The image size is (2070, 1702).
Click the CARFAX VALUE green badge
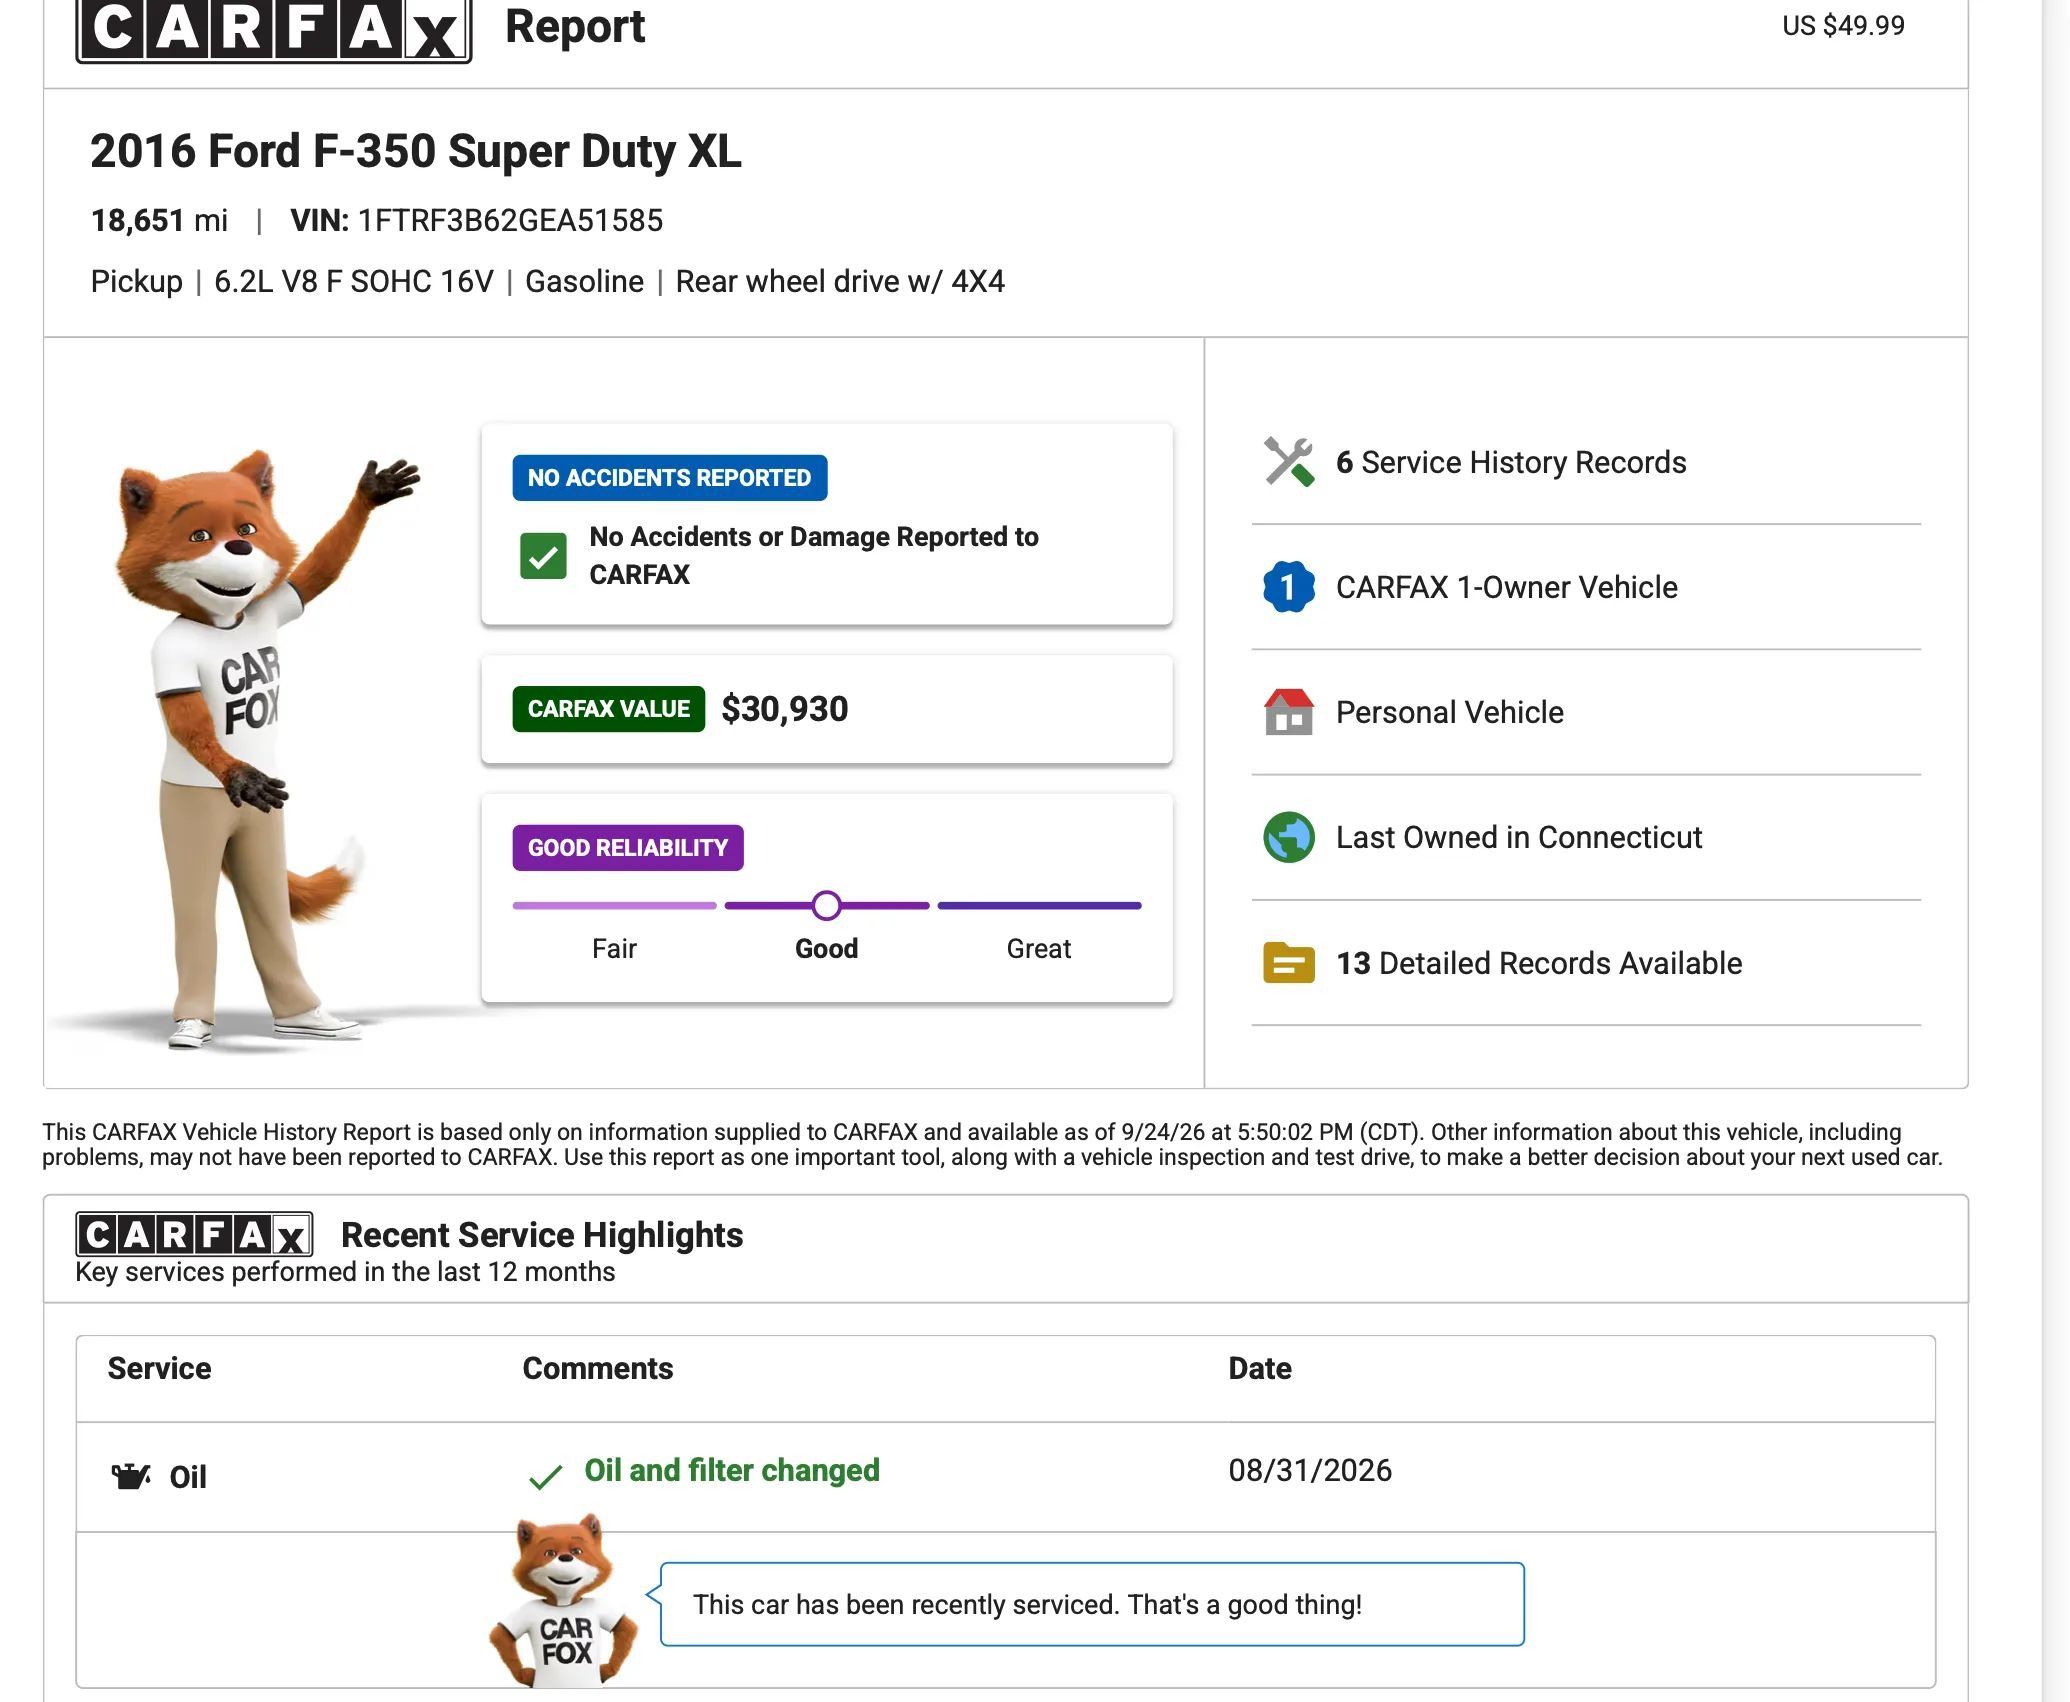click(609, 709)
